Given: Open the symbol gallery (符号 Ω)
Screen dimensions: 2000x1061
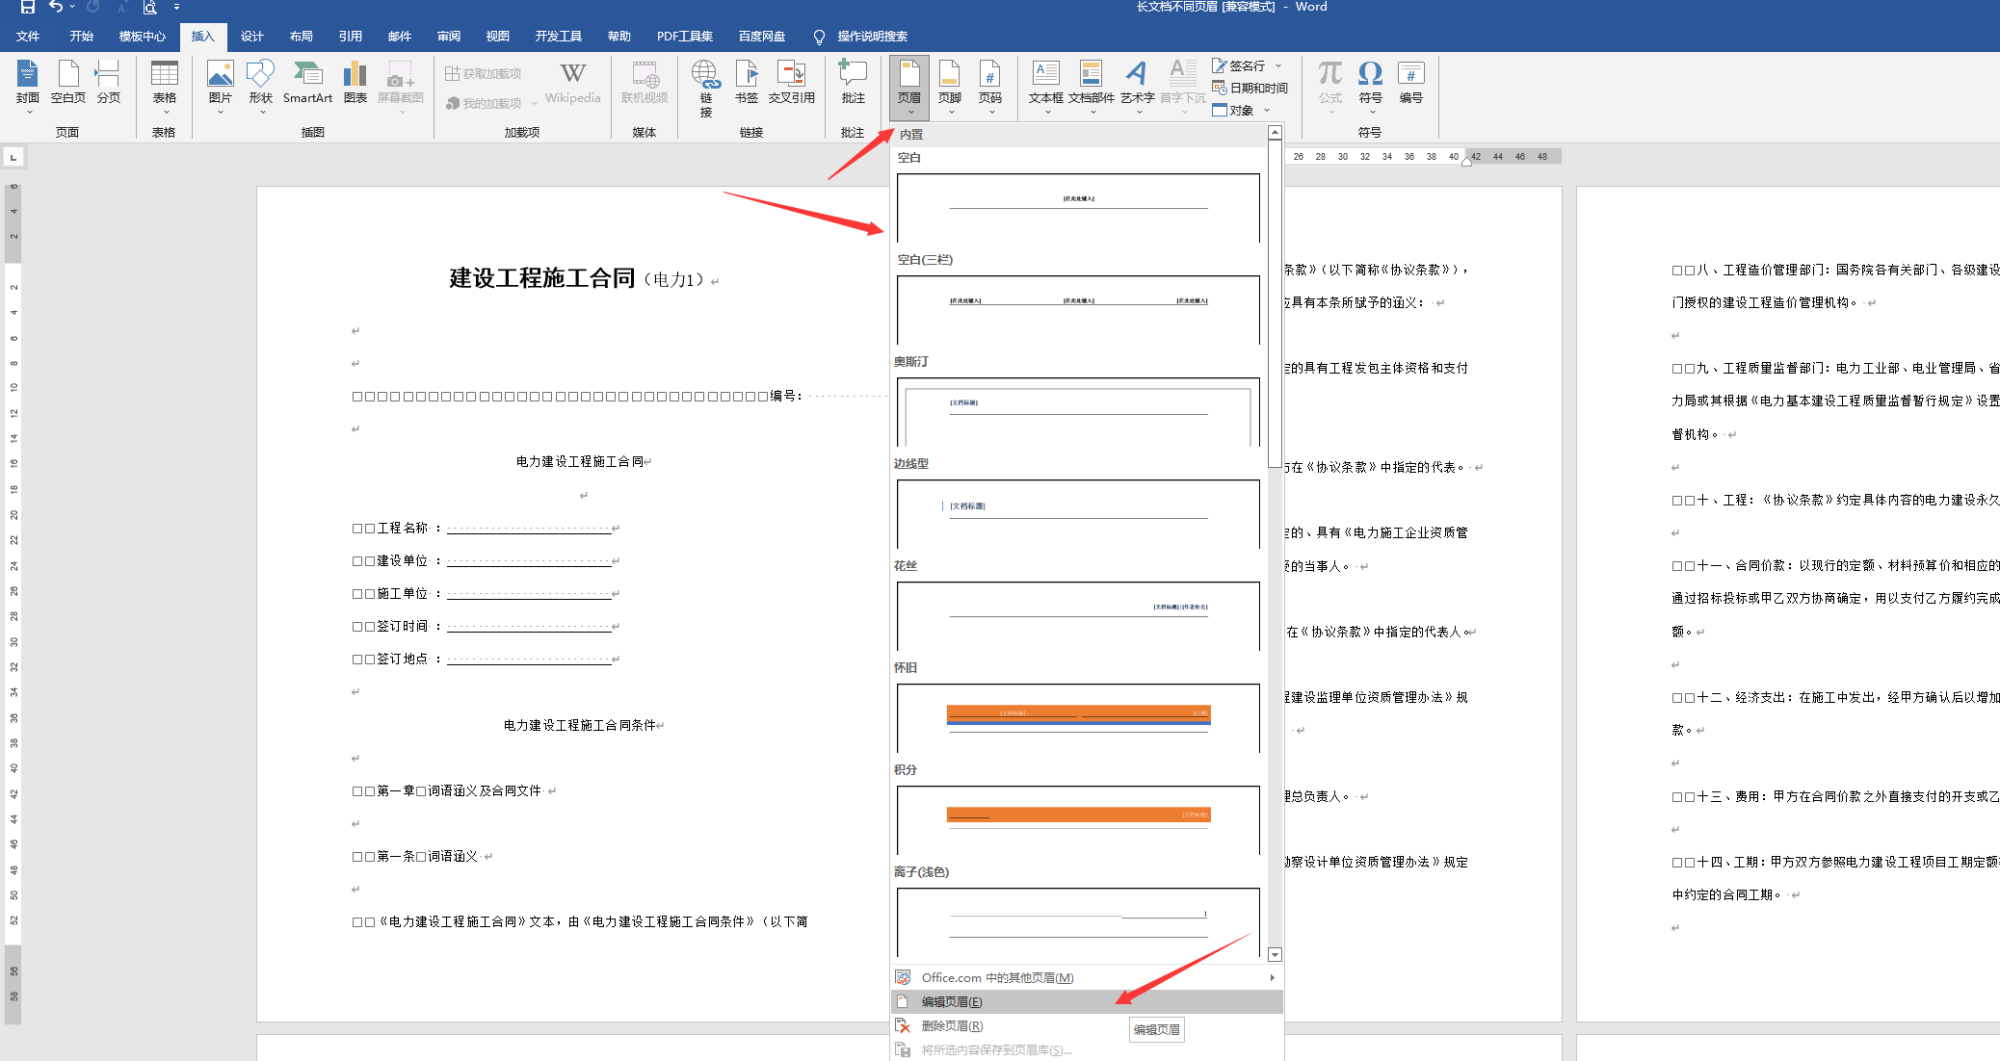Looking at the screenshot, I should point(1369,80).
